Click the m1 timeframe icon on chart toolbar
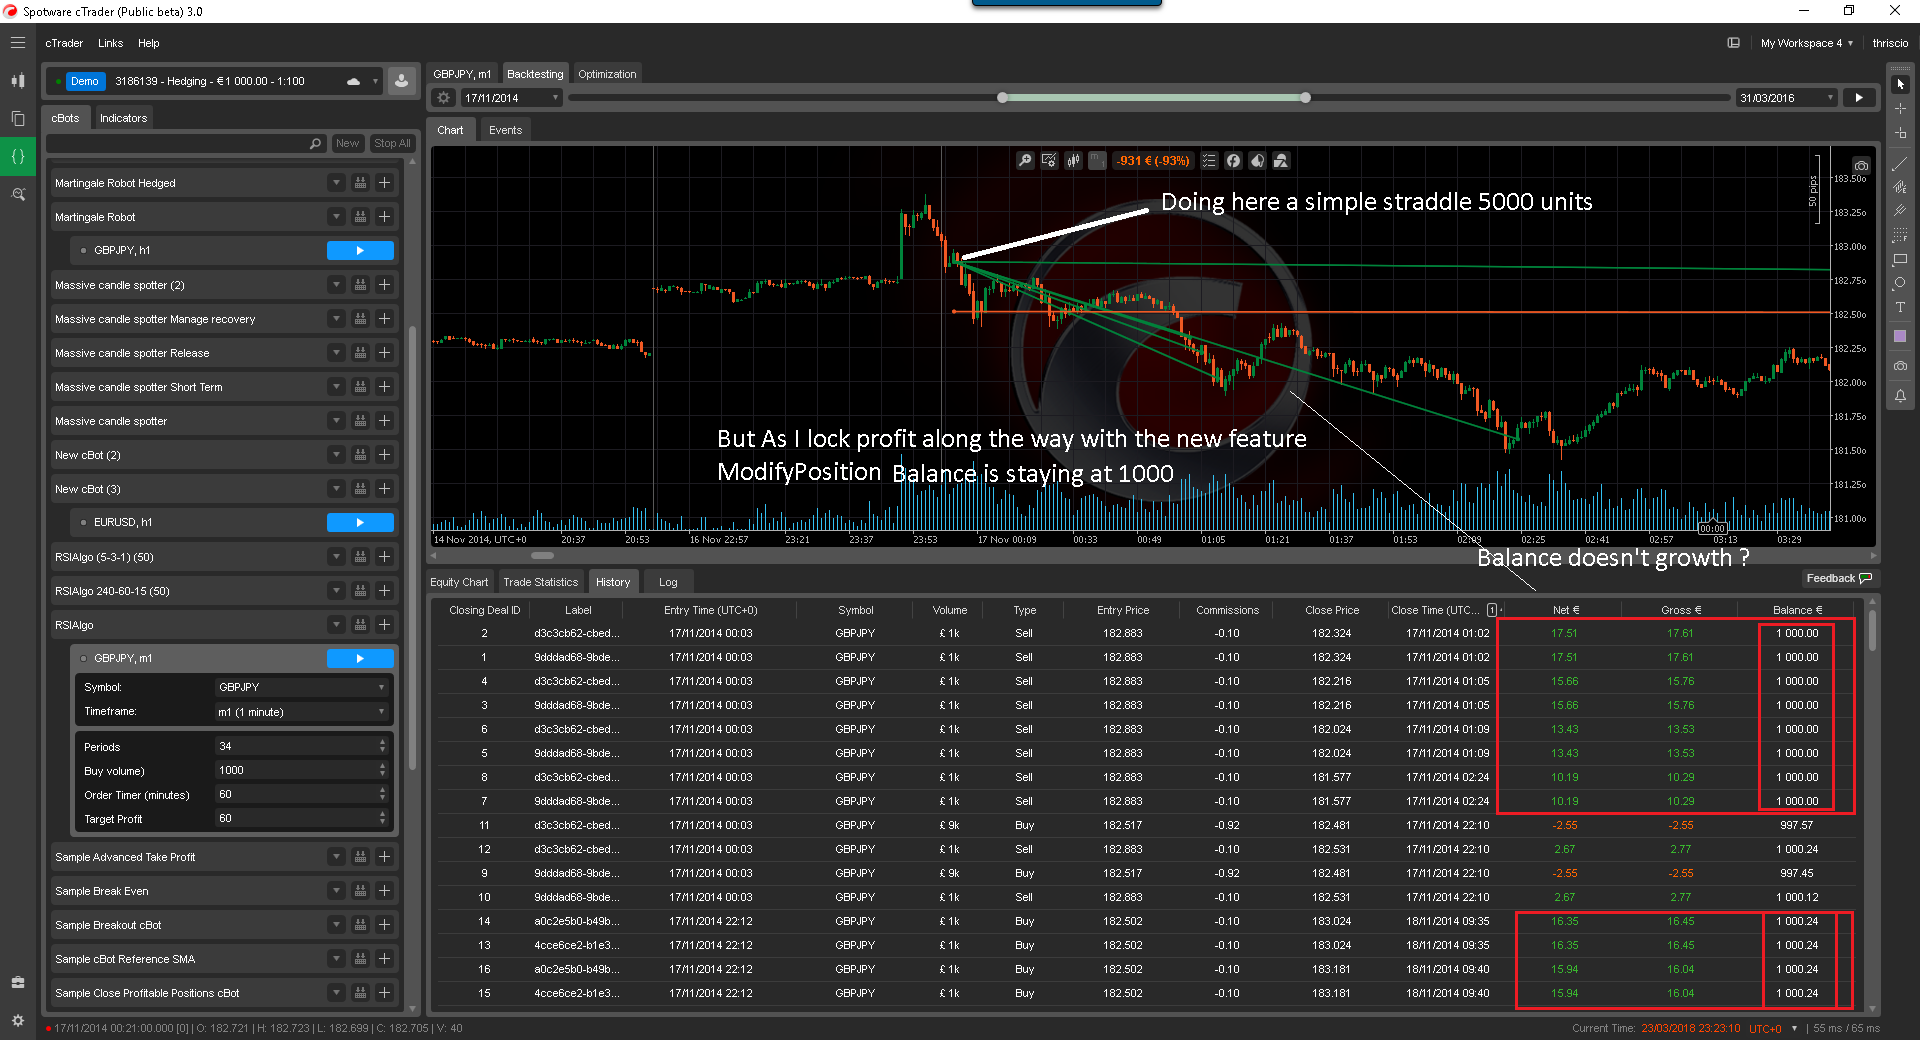This screenshot has height=1042, width=1922. pos(1097,161)
